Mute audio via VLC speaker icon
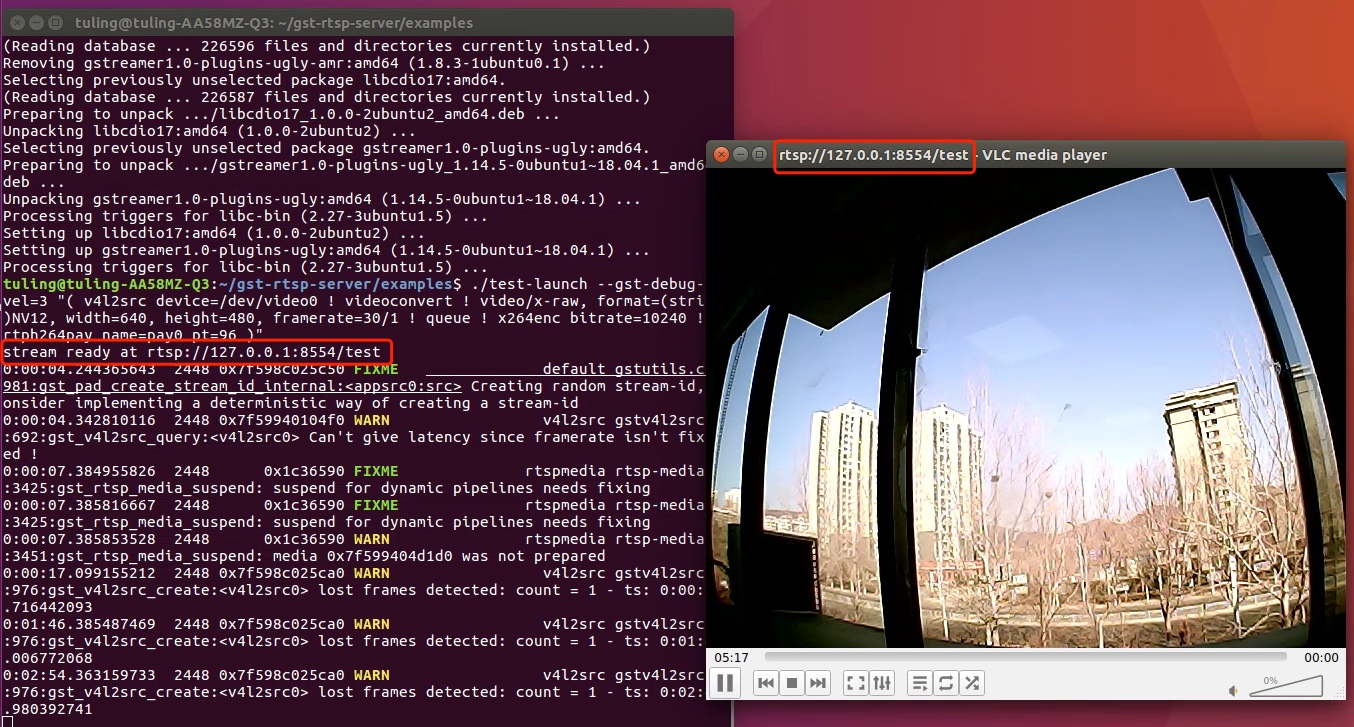Viewport: 1354px width, 727px height. 1233,690
